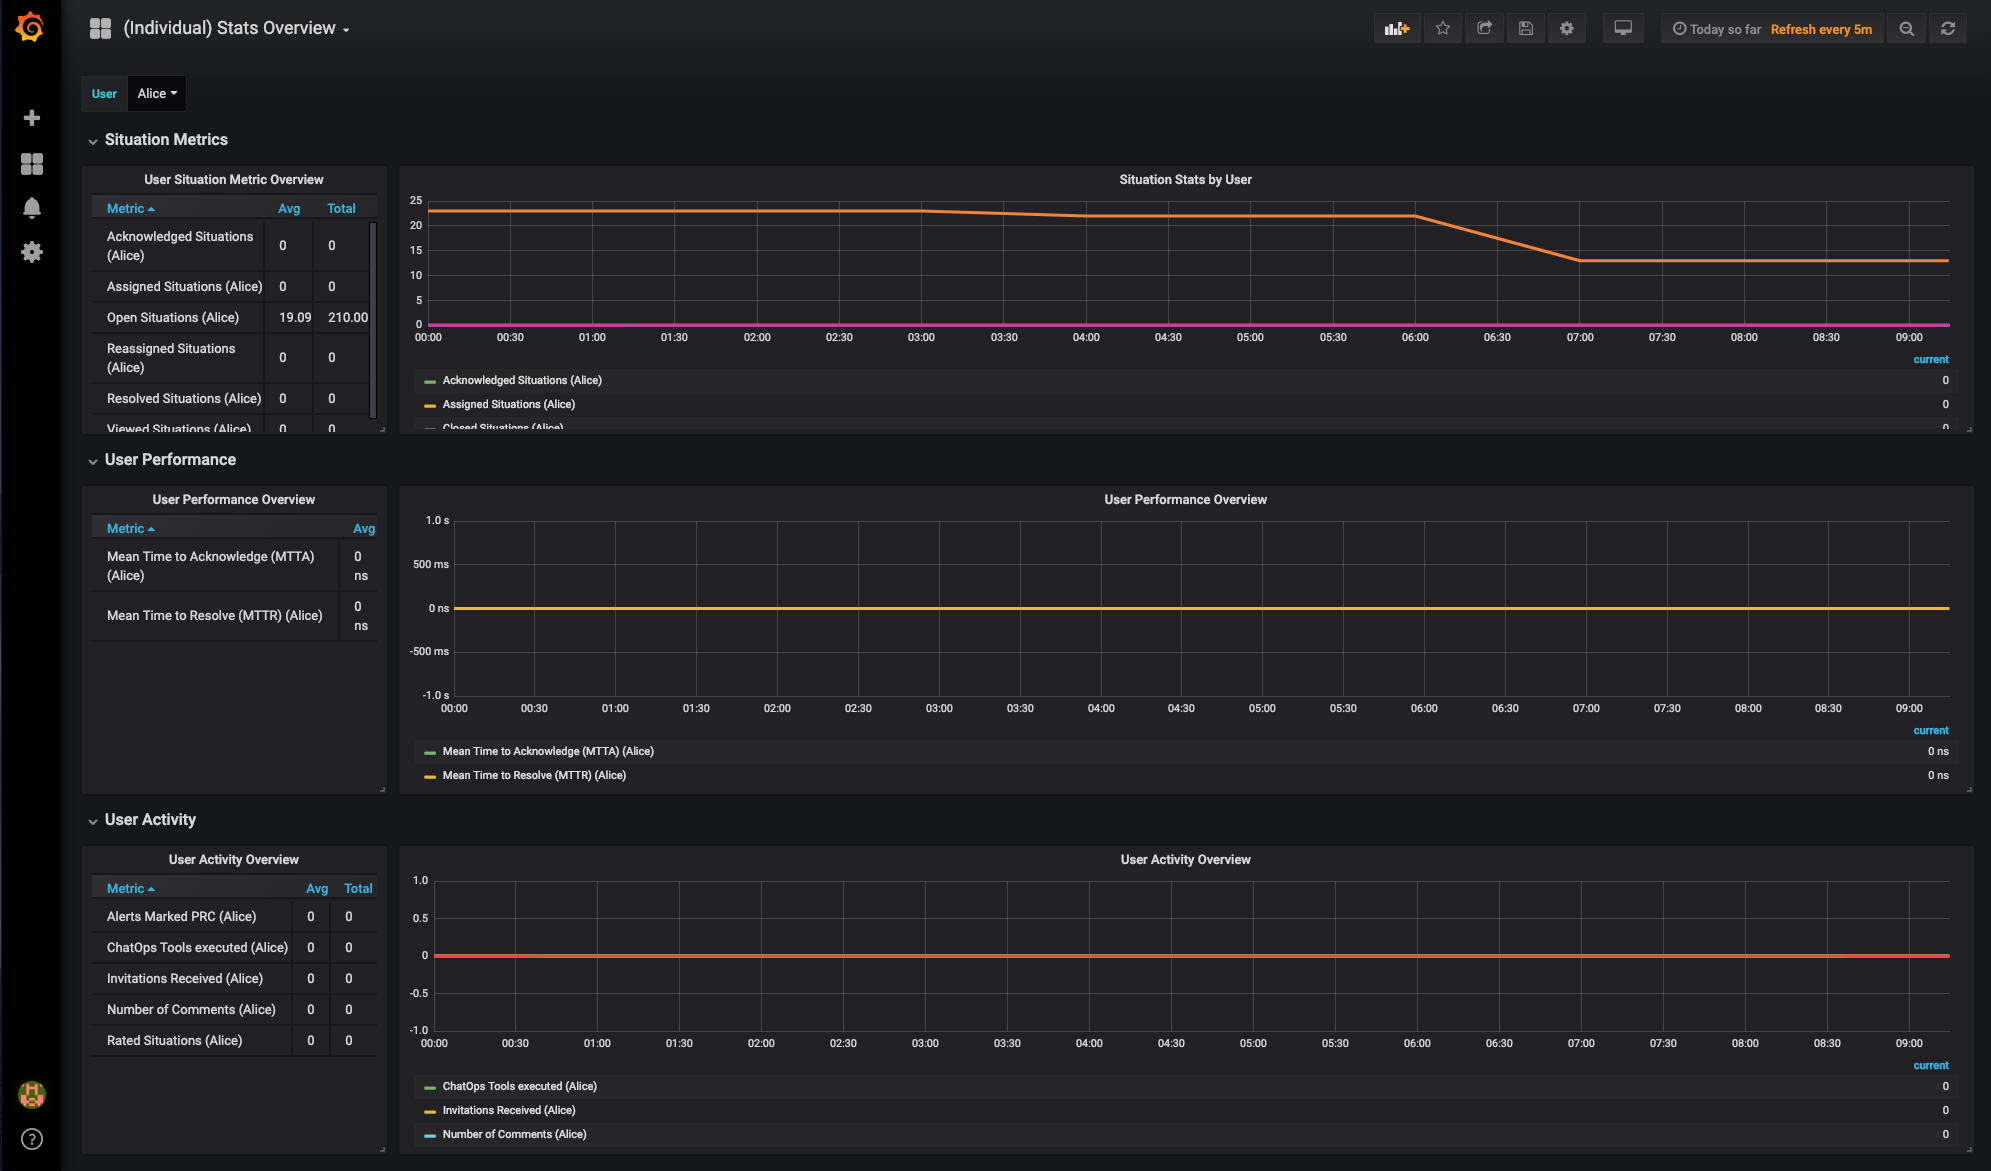Star this dashboard
Screen dimensions: 1991x1171
coord(1442,28)
